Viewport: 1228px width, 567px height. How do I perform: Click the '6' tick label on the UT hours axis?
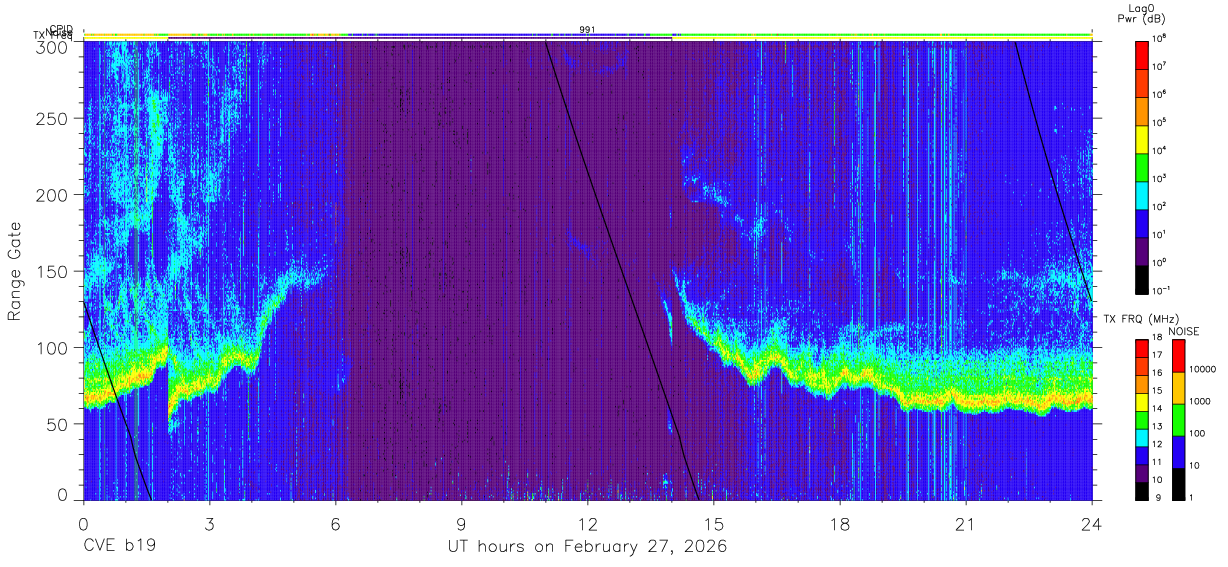click(335, 524)
